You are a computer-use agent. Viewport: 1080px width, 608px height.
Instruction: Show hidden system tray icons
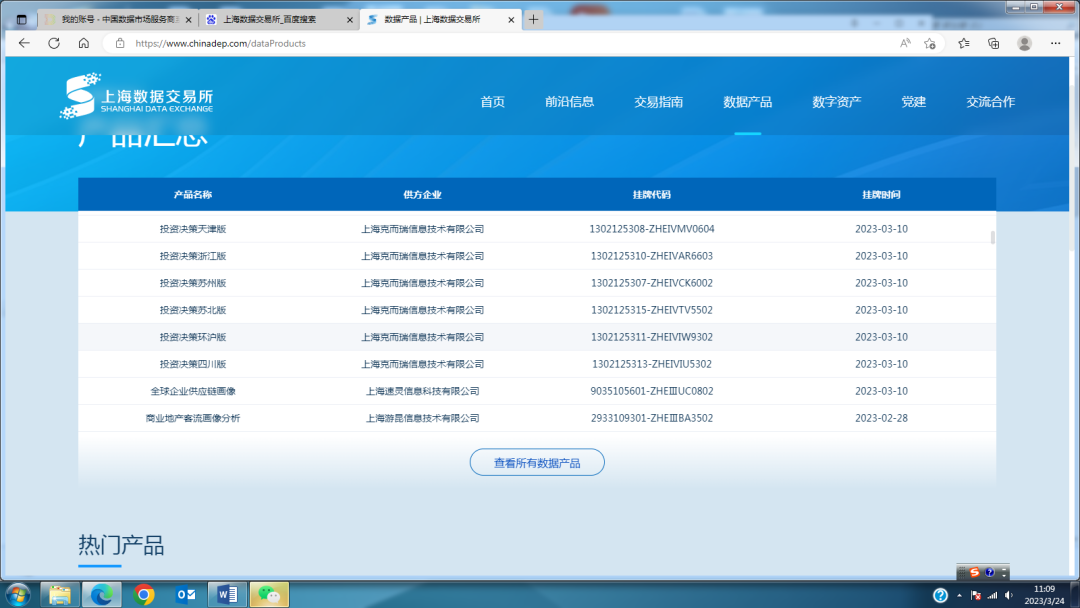click(959, 595)
